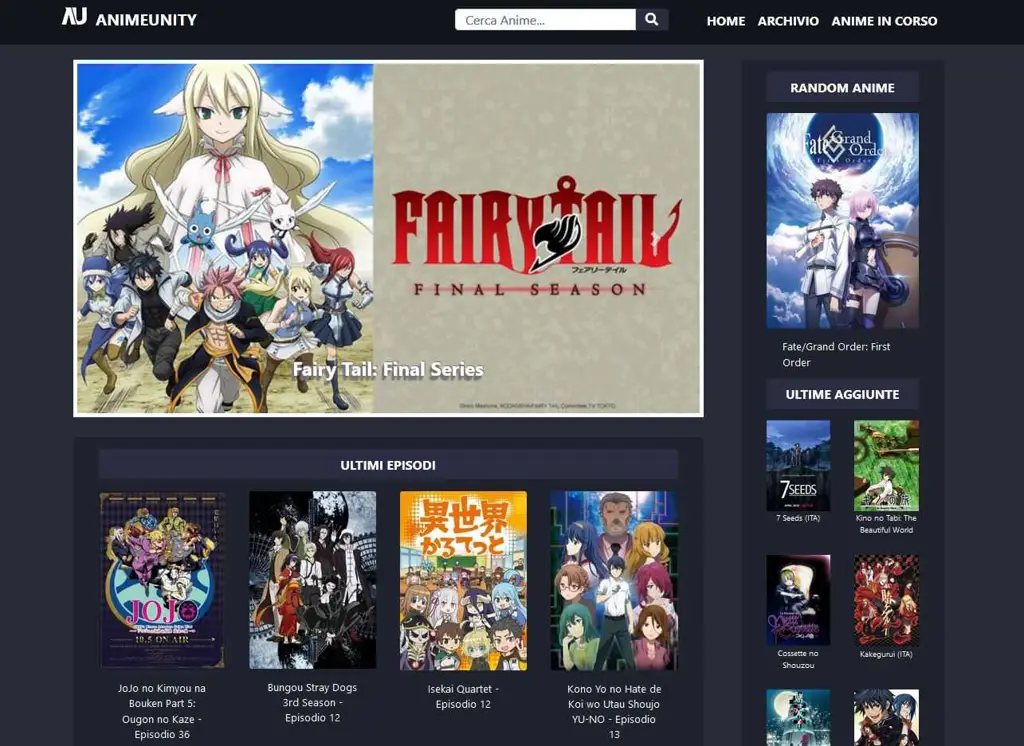The image size is (1024, 746).
Task: Open the AnimeUnity AU logo icon
Action: point(74,16)
